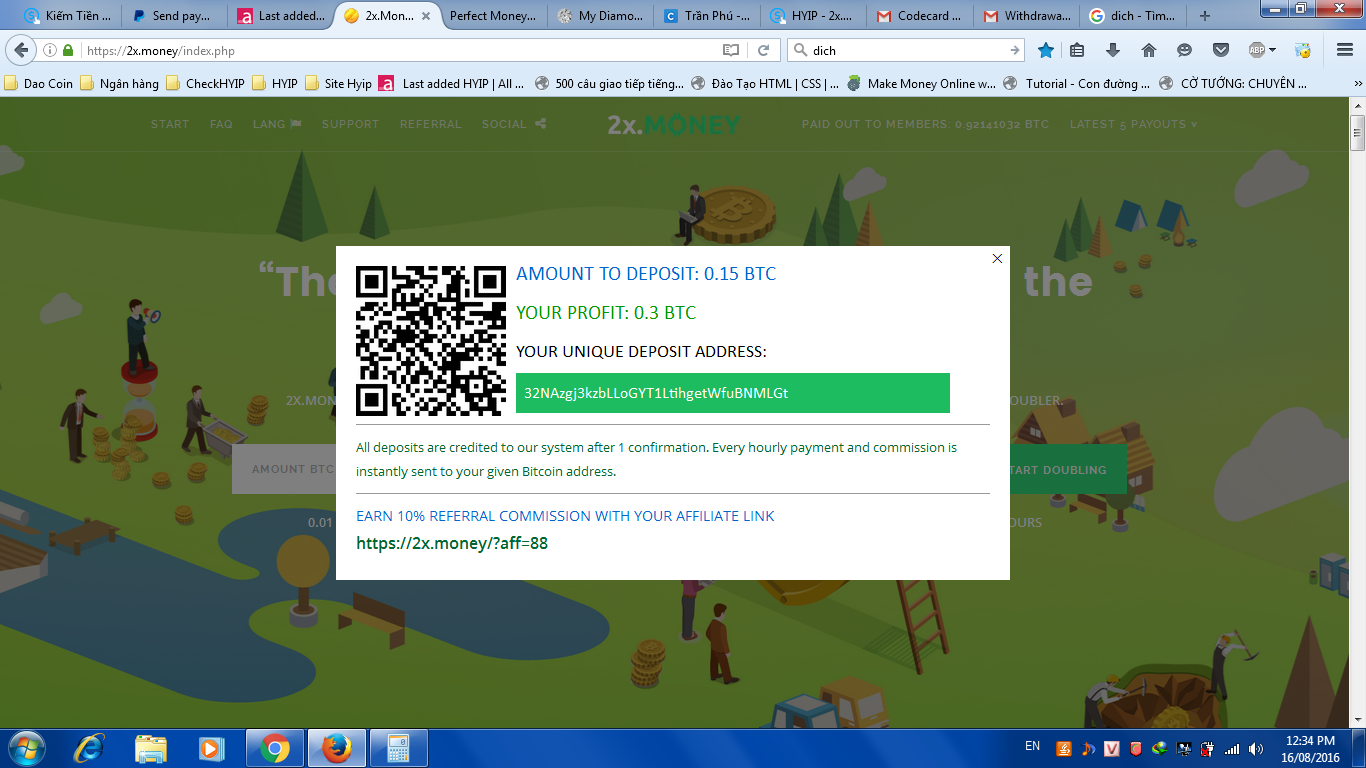This screenshot has width=1366, height=768.
Task: Open Windows Media Player from taskbar
Action: (211, 748)
